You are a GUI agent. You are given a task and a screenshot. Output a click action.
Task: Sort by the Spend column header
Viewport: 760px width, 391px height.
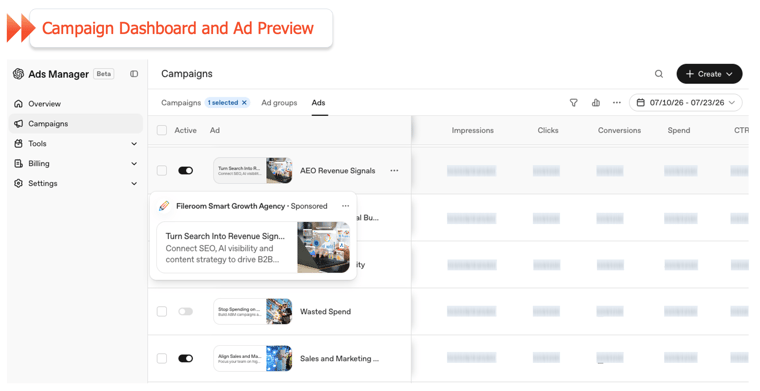[679, 130]
